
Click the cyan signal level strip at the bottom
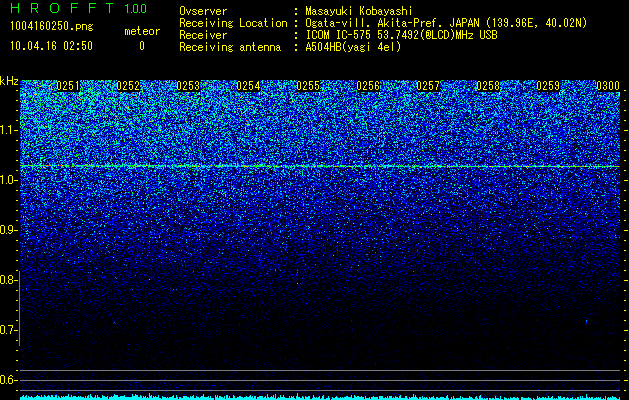pyautogui.click(x=320, y=397)
